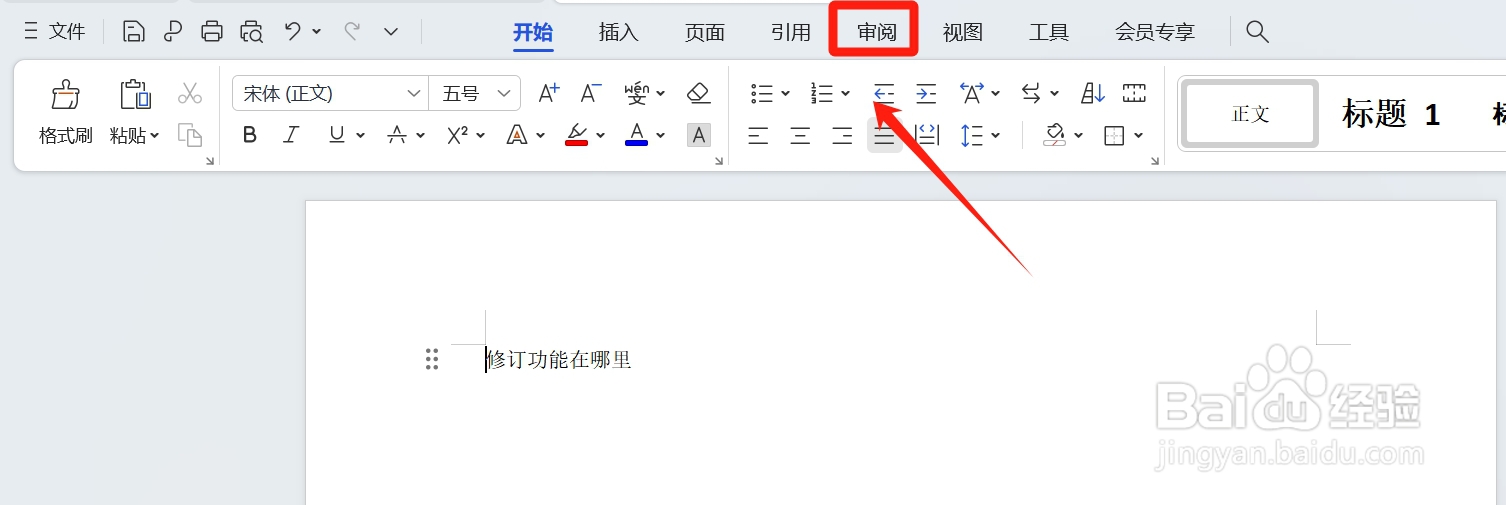The image size is (1506, 505).
Task: Open font group dialog launcher
Action: tap(719, 160)
